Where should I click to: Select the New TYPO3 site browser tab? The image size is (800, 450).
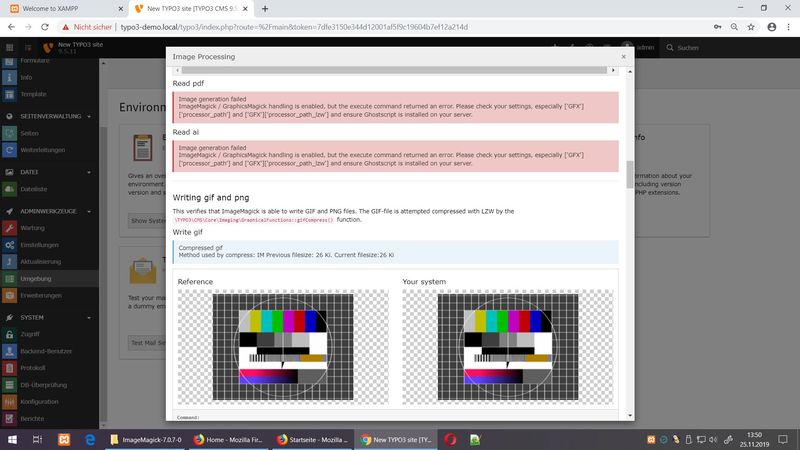pos(191,9)
